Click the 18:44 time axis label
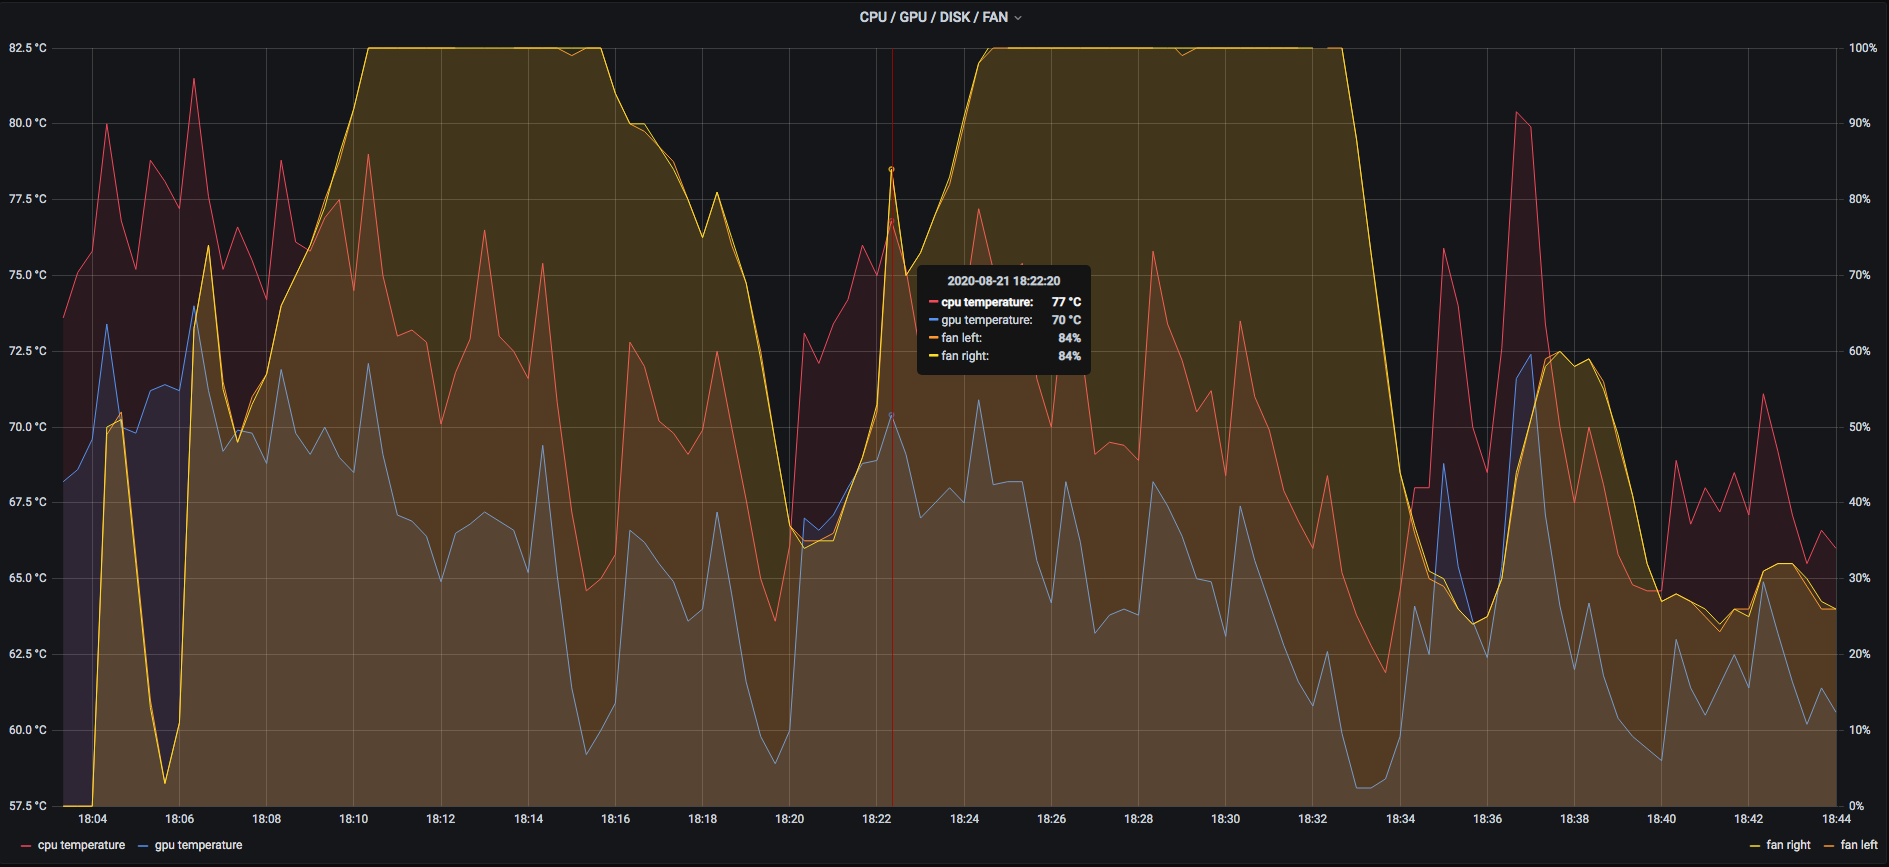 [1836, 819]
